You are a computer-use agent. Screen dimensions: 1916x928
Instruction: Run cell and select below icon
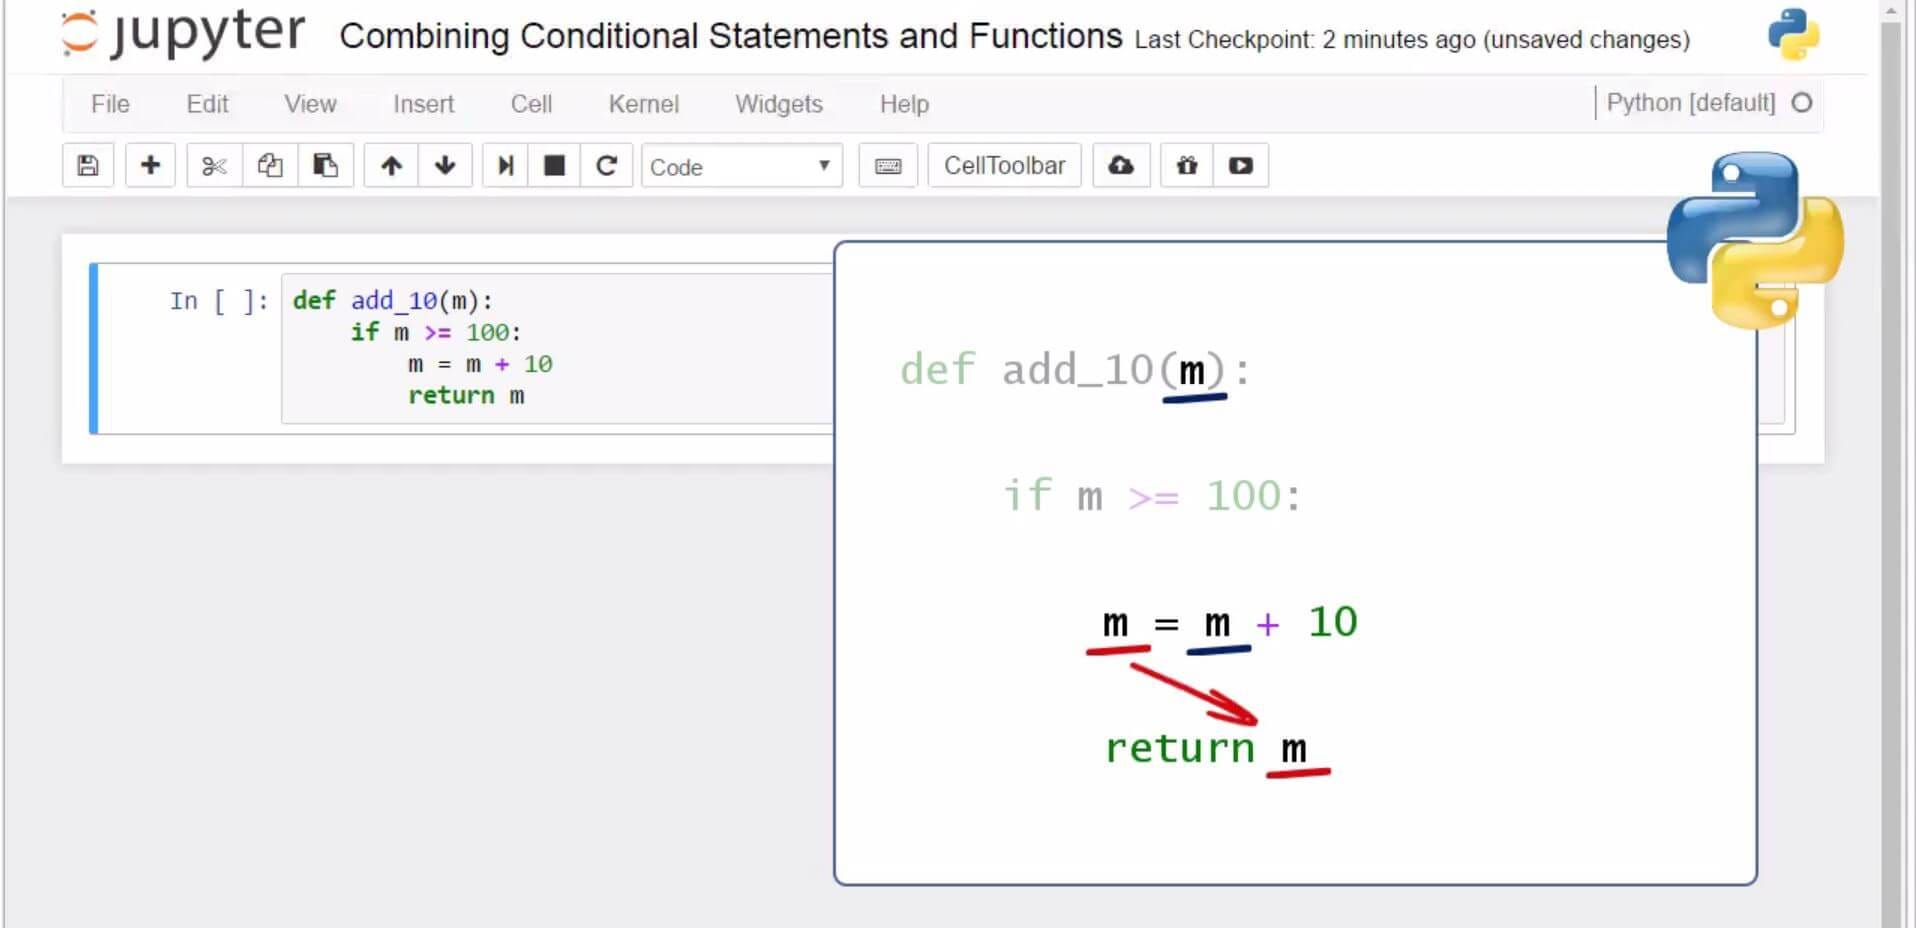[x=506, y=166]
